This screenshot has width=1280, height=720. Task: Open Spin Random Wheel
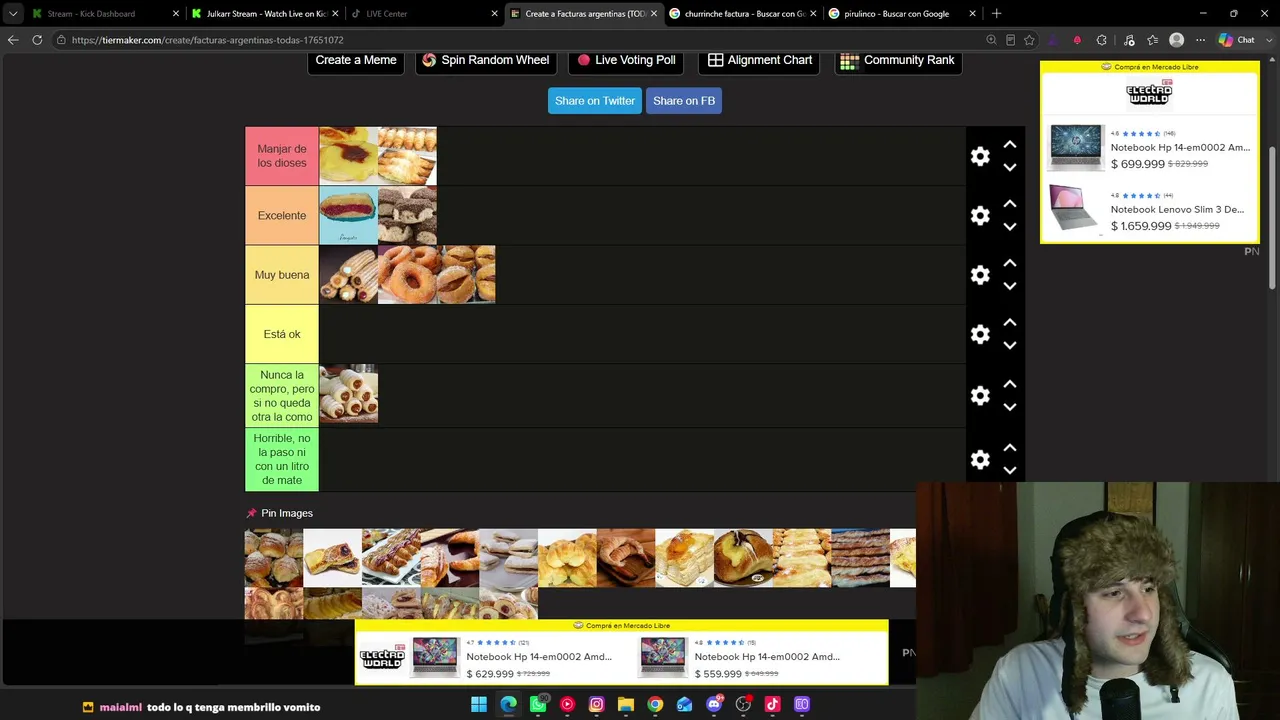[486, 60]
